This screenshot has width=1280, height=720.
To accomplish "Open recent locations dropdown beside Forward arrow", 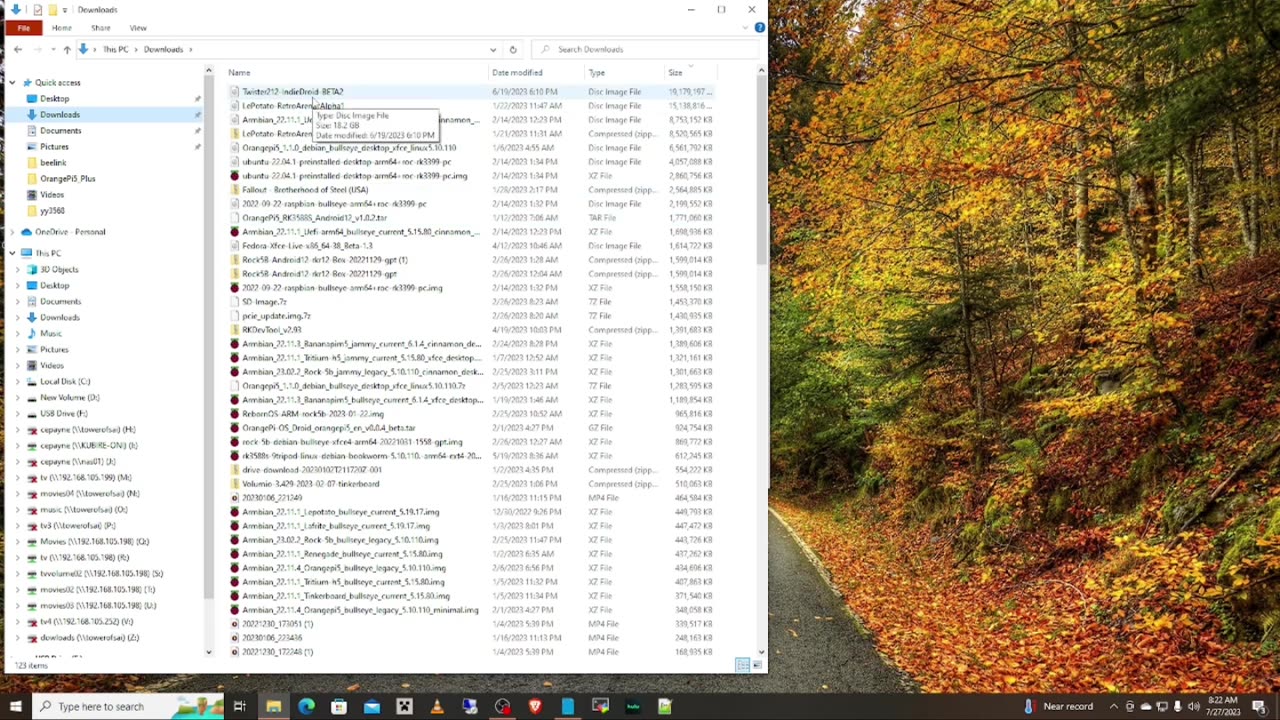I will coord(51,49).
